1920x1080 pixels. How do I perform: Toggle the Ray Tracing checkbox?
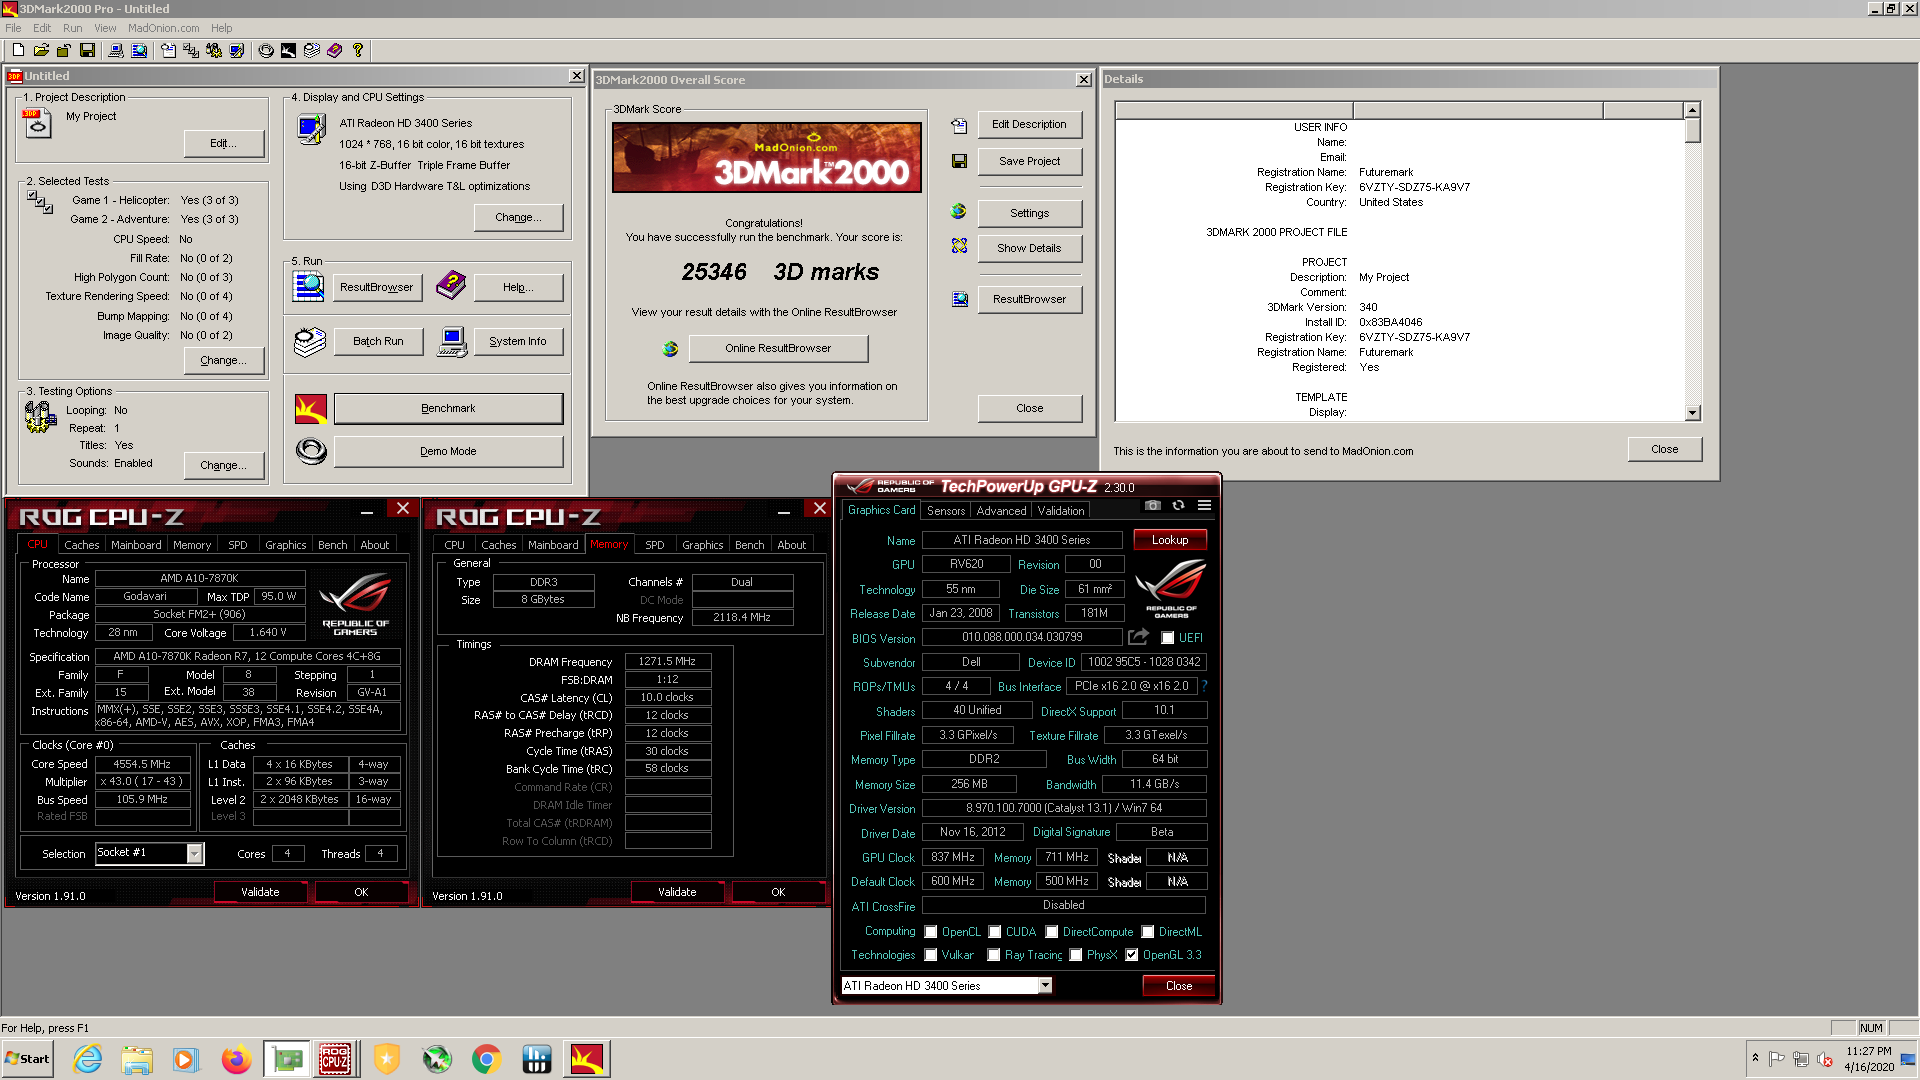click(x=994, y=955)
